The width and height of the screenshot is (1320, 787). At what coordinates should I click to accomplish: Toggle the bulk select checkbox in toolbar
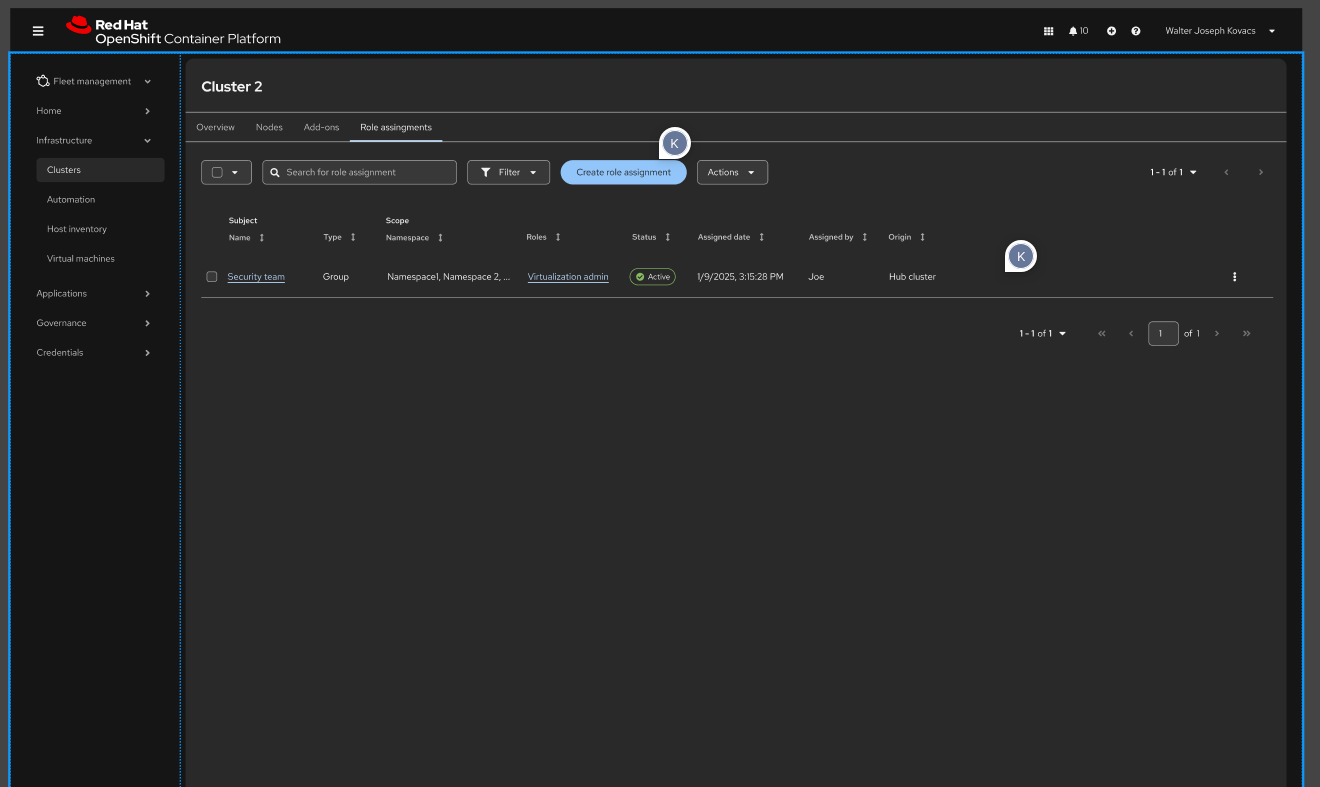tap(217, 173)
